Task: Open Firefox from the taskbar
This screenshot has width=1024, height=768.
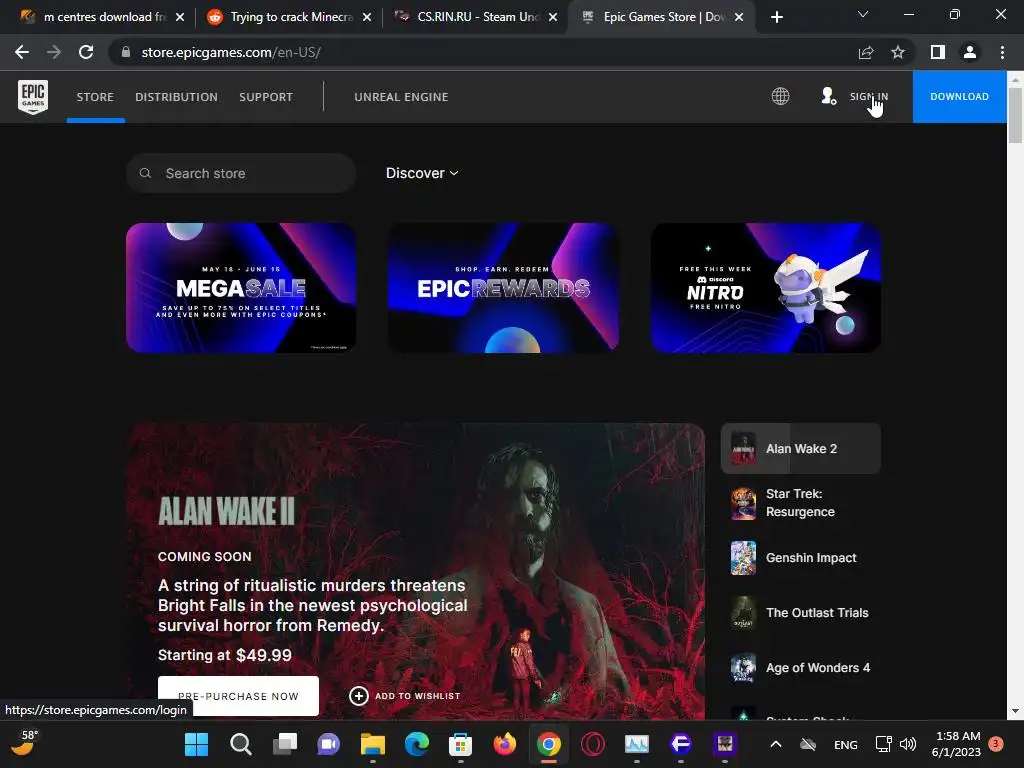Action: tap(505, 744)
